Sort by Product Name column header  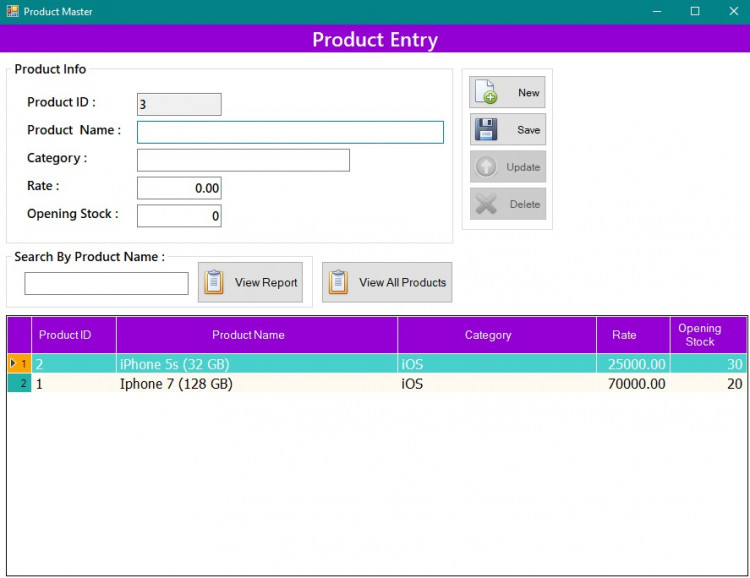(x=248, y=335)
